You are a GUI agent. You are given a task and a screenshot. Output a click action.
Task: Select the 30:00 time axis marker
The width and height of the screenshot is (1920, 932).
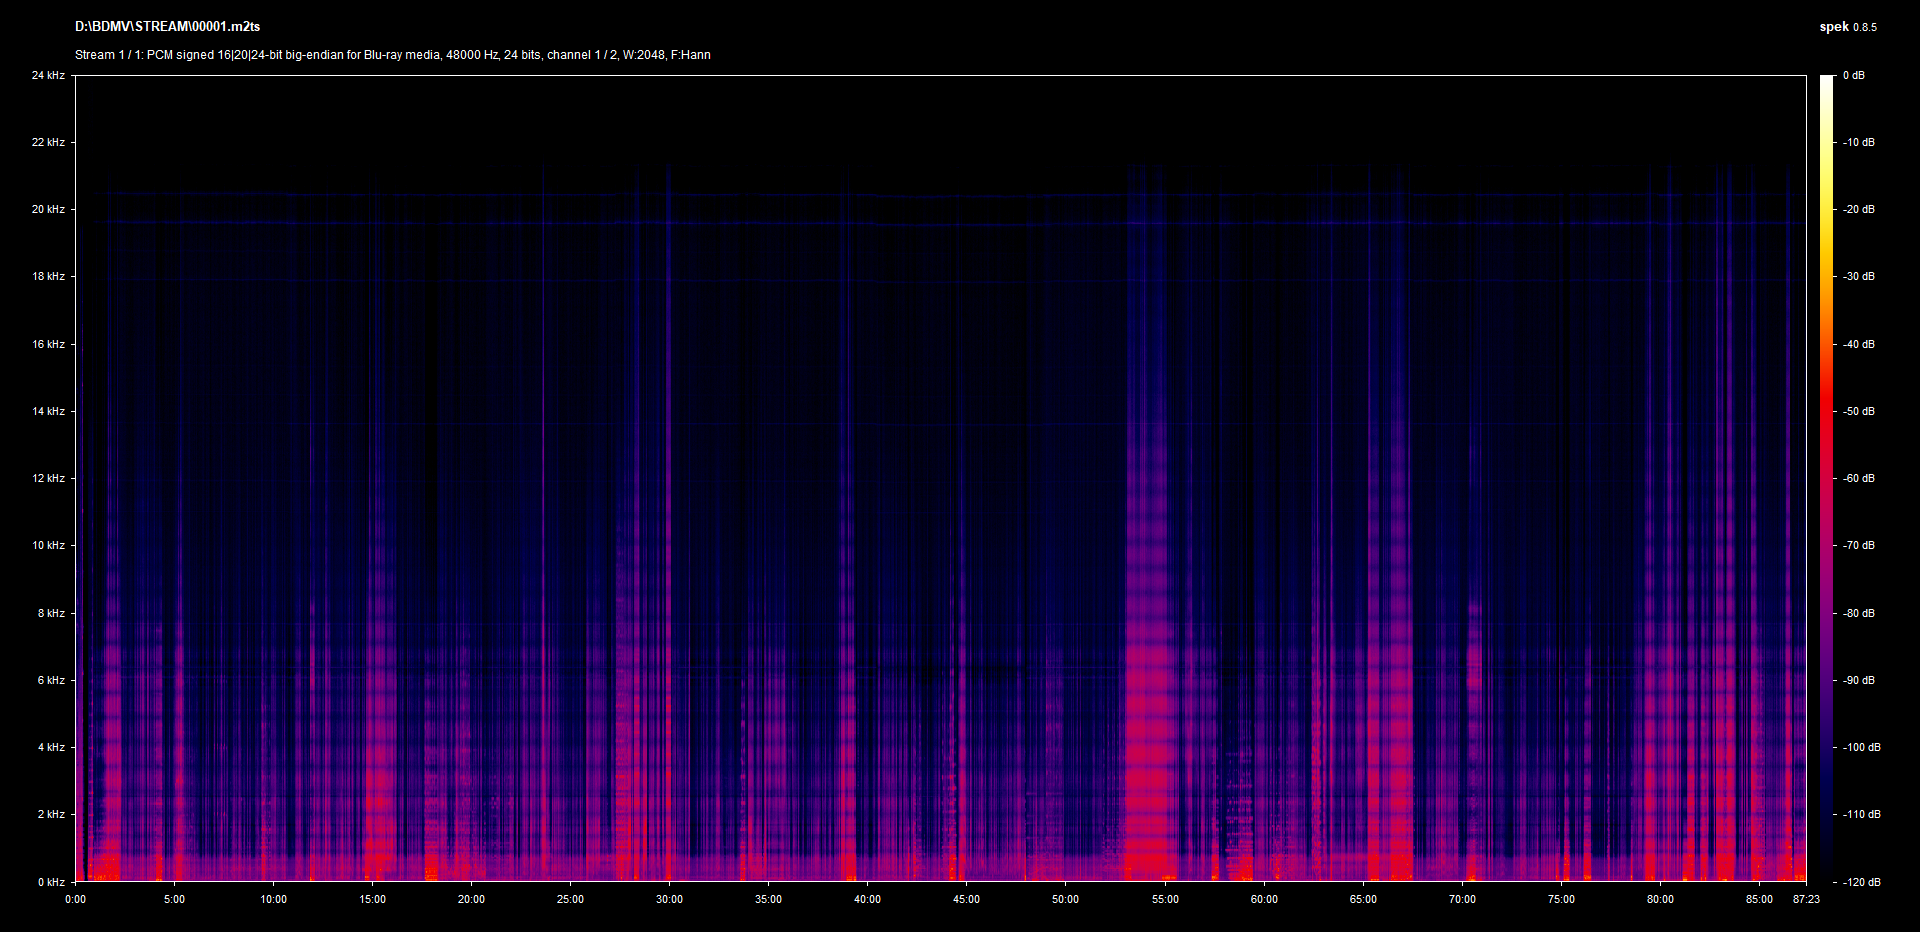pyautogui.click(x=669, y=899)
